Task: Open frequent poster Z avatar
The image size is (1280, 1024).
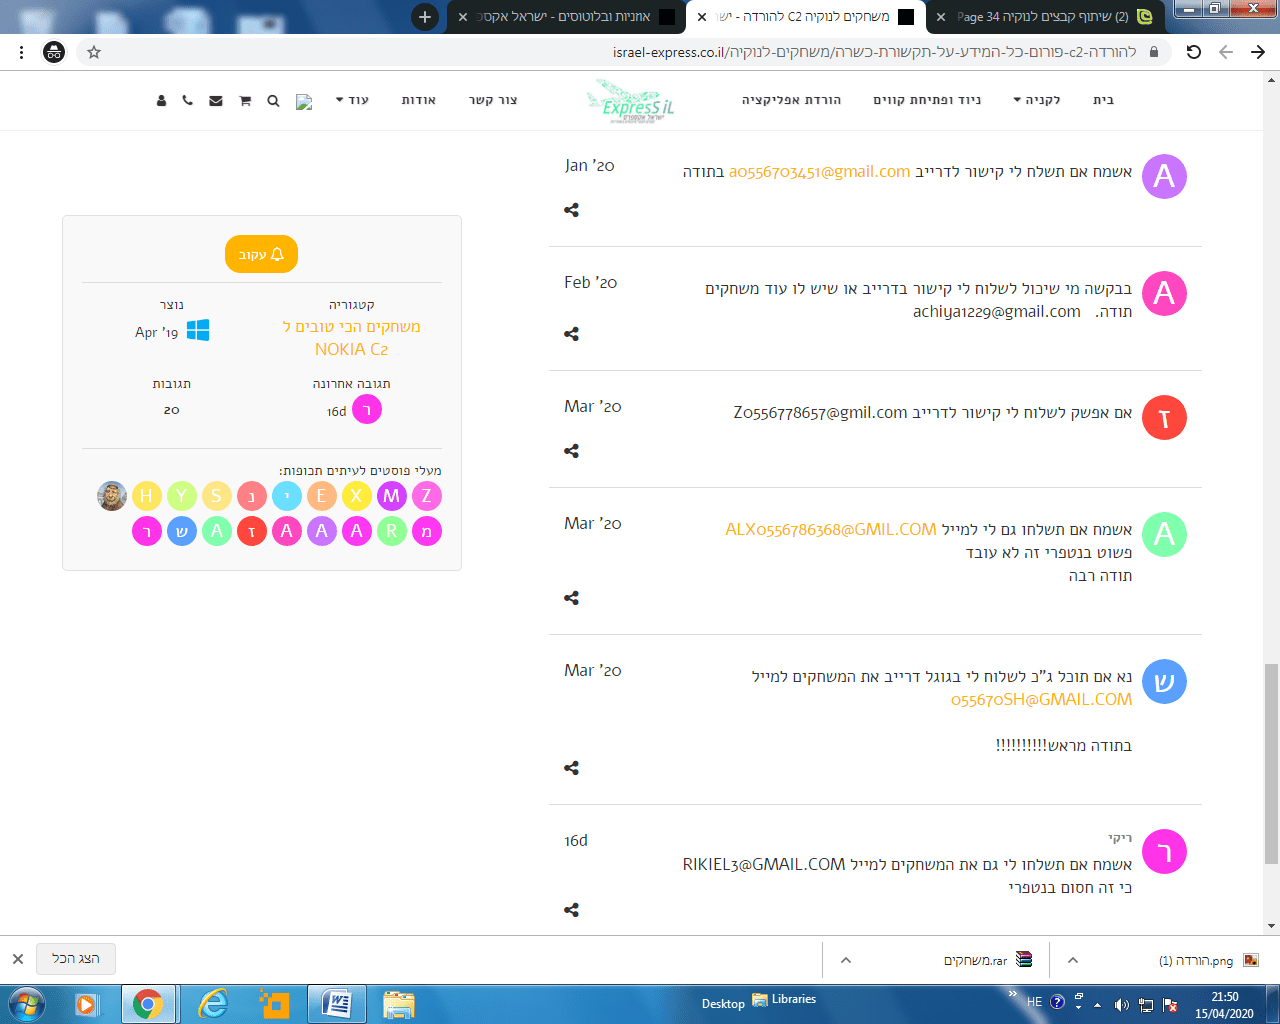Action: (x=427, y=496)
